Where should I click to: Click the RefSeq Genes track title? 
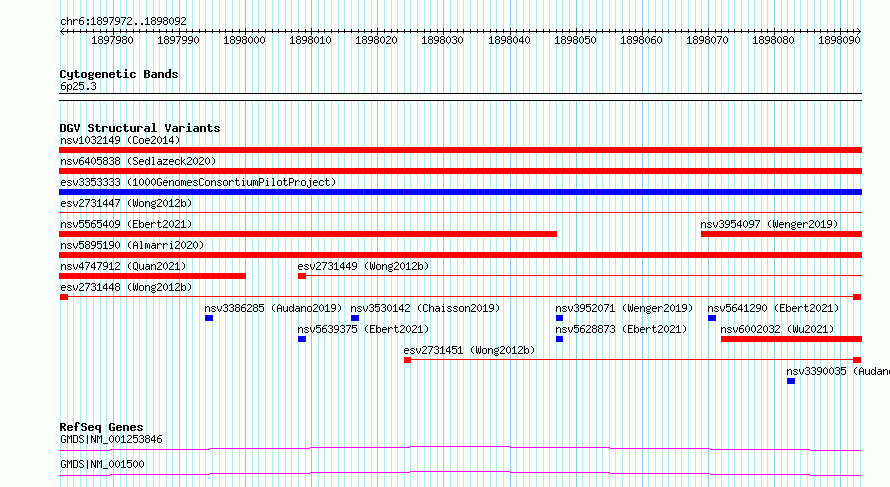click(x=101, y=427)
